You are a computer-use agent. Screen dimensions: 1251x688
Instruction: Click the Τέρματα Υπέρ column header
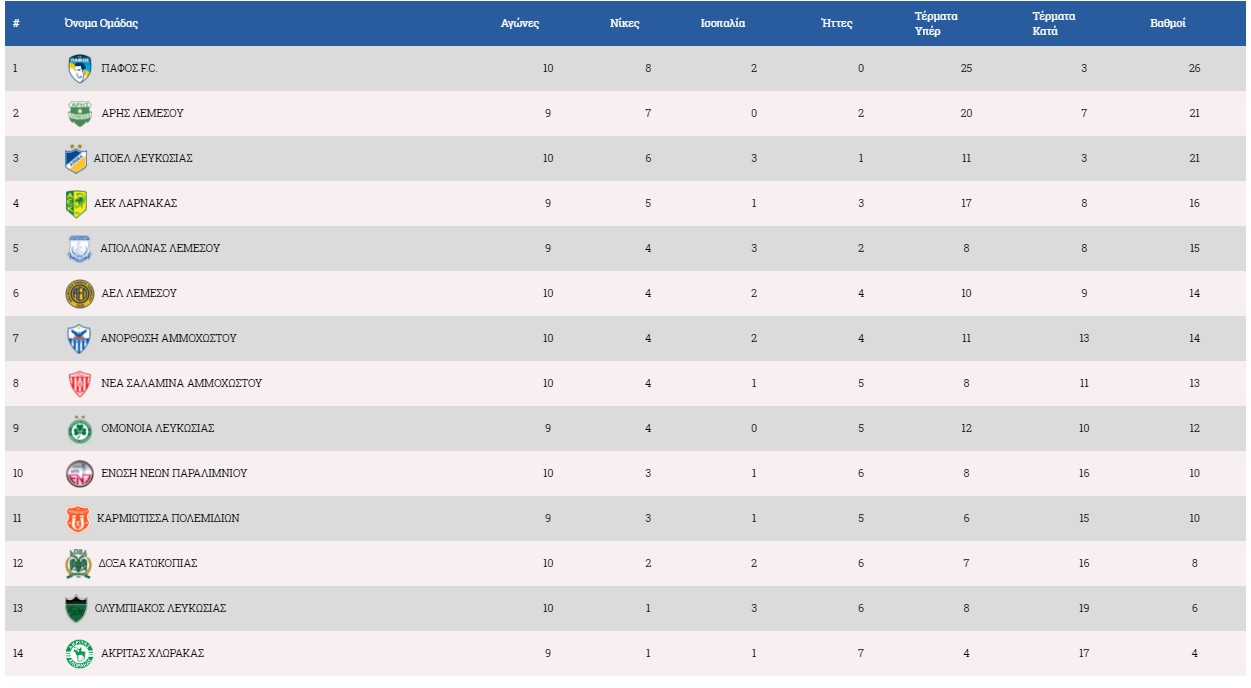937,23
